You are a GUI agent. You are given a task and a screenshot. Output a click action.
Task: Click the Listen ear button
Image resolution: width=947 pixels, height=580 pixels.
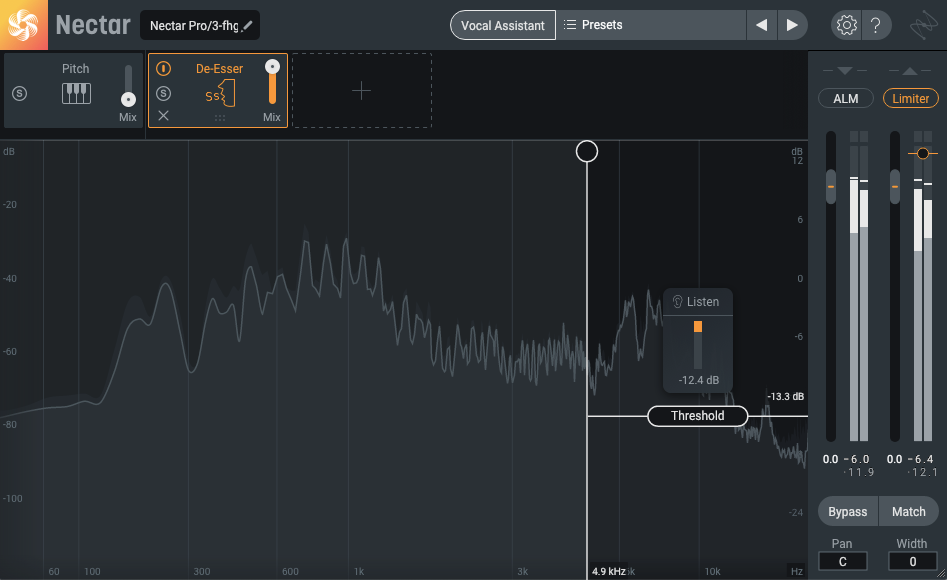(697, 301)
